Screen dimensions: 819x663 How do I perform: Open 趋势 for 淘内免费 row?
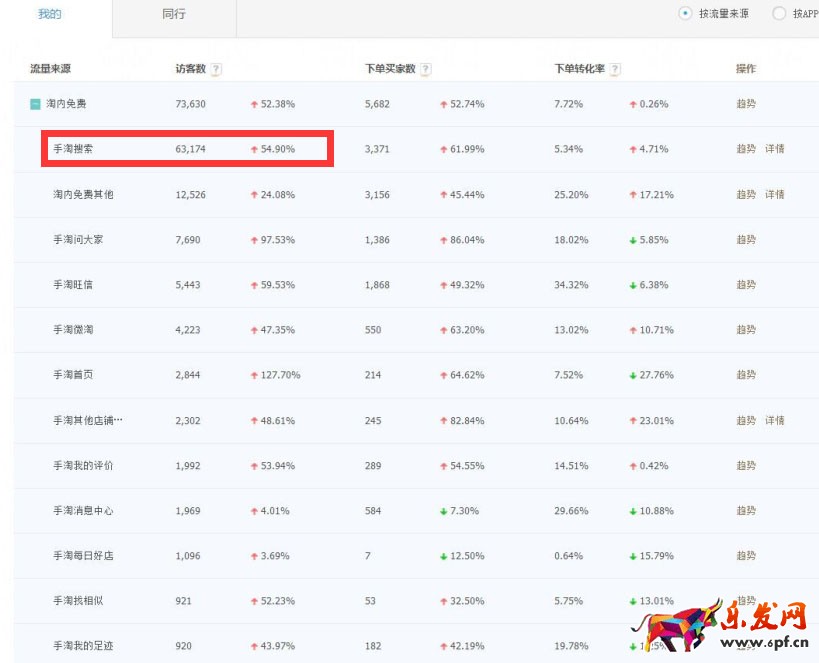746,104
